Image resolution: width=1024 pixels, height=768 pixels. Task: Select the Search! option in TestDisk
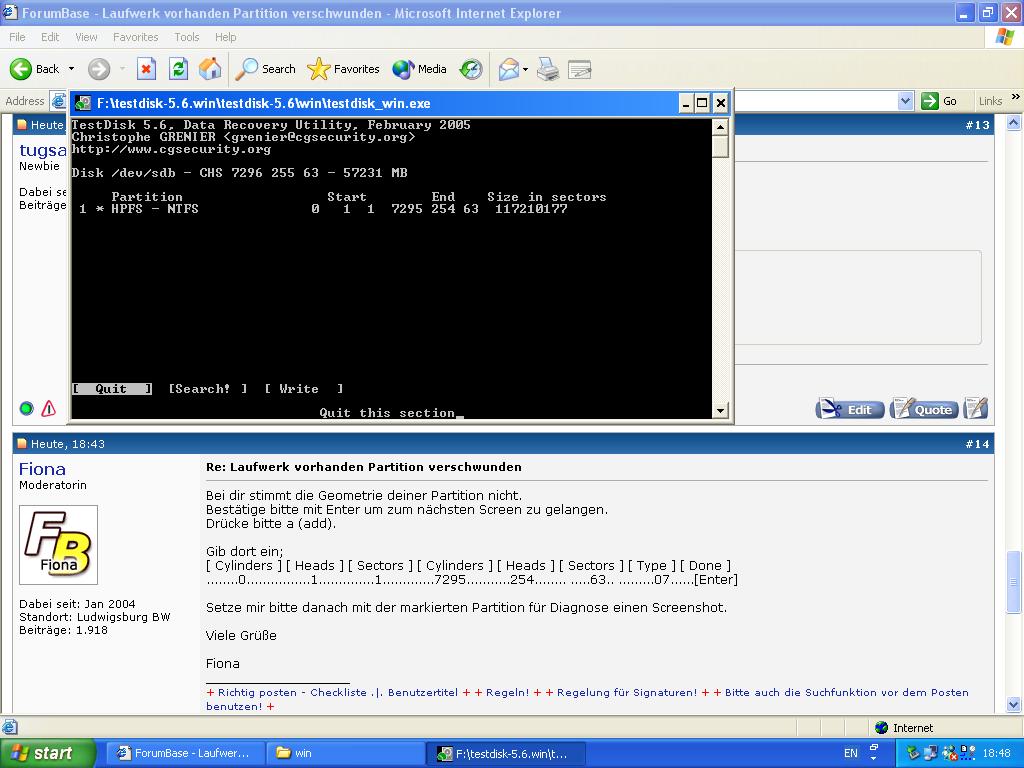click(208, 389)
